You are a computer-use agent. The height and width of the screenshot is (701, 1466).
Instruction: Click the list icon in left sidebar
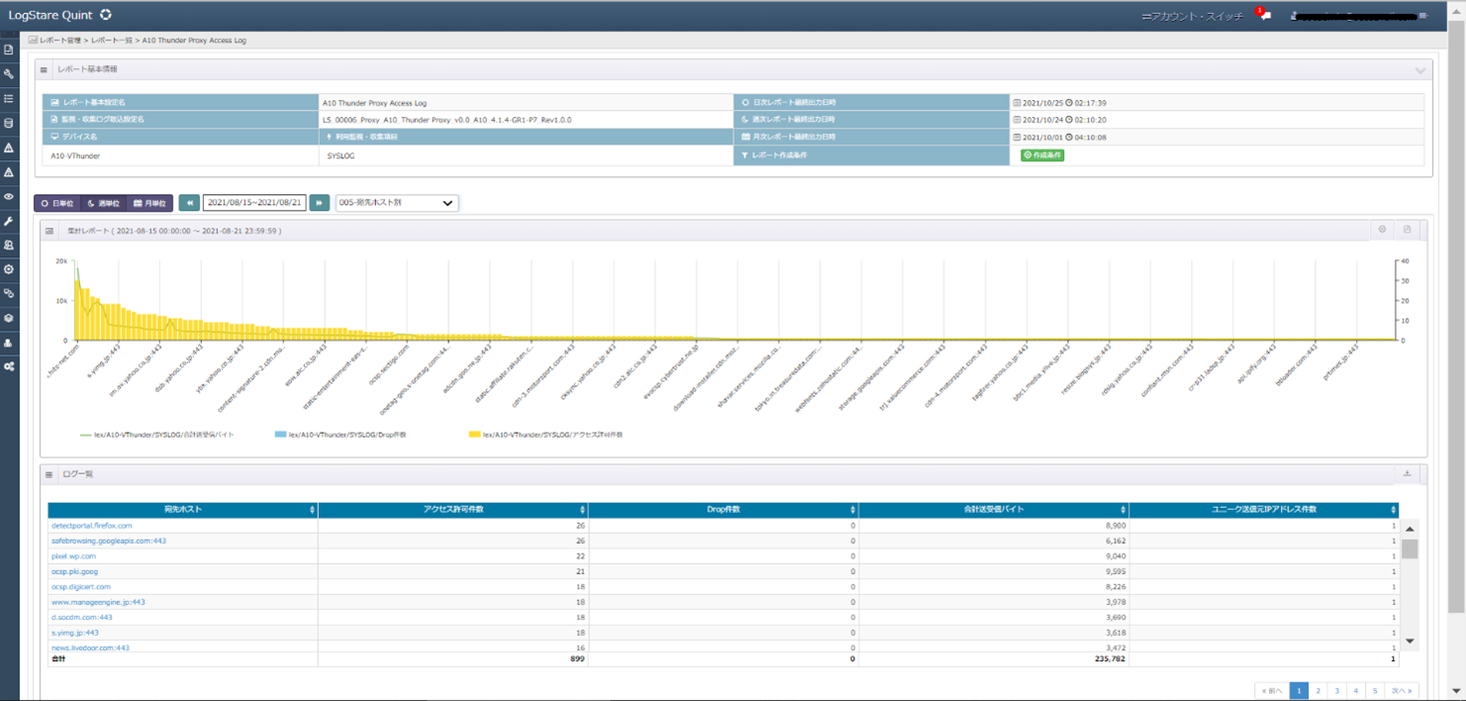coord(9,99)
